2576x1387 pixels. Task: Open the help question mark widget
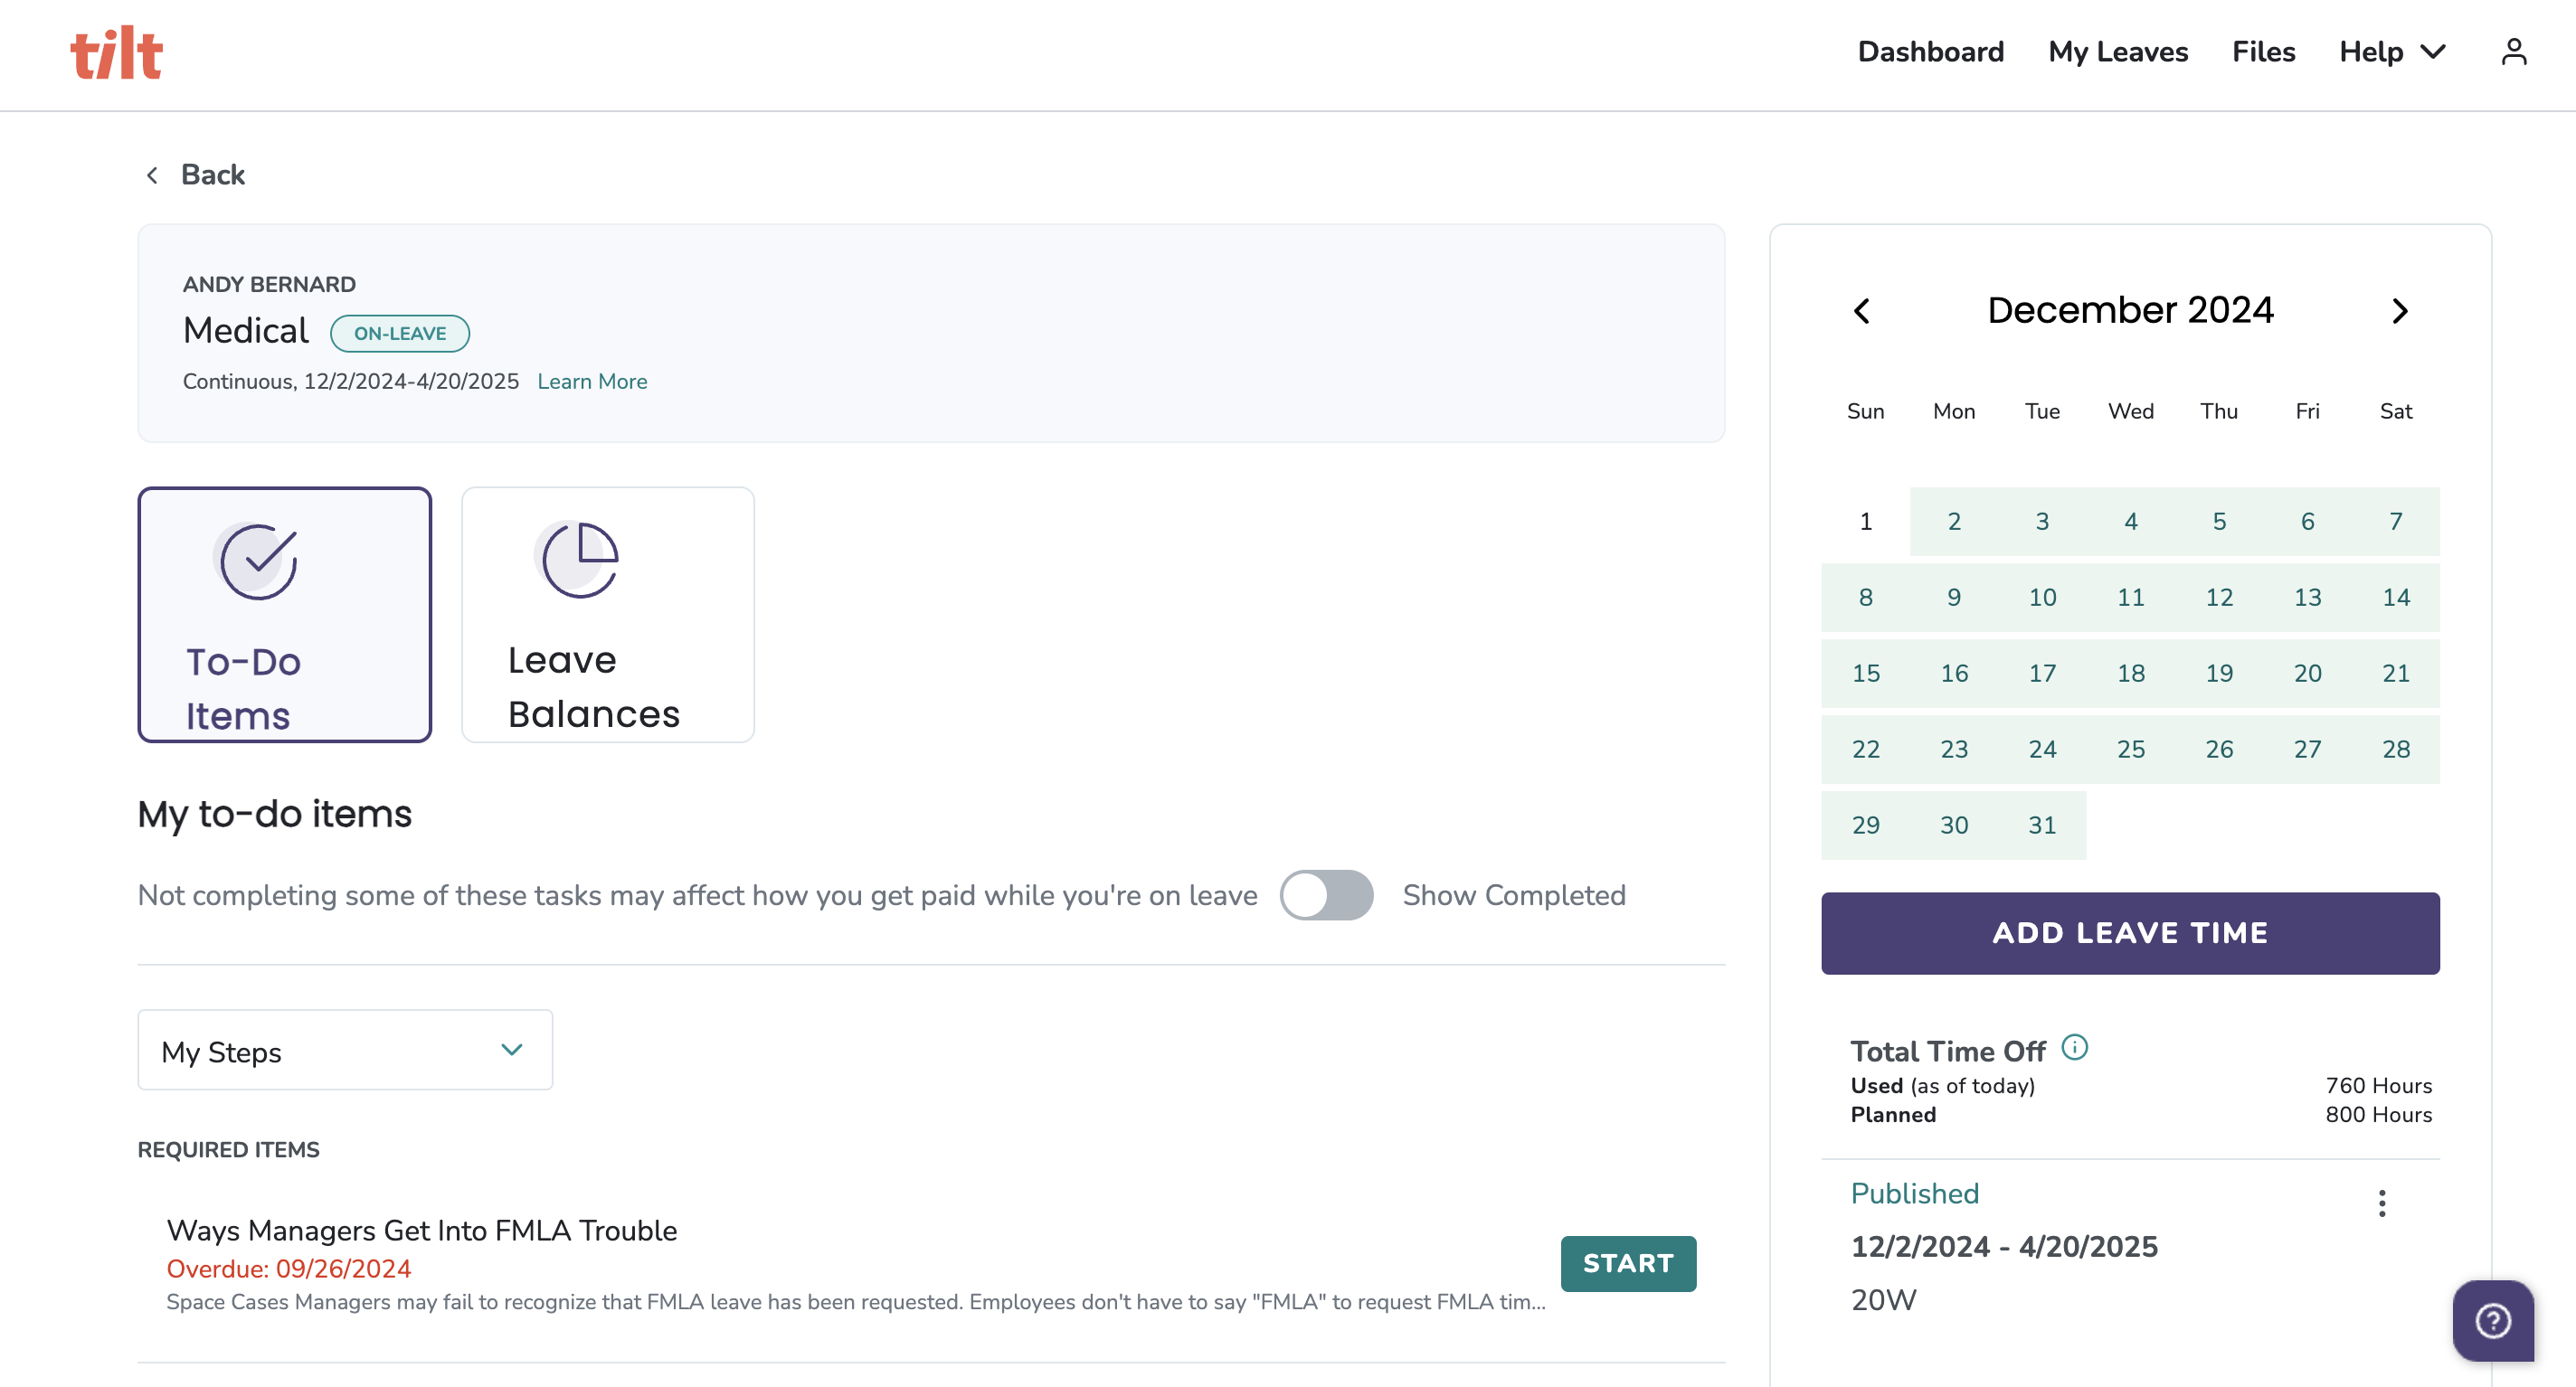[2492, 1320]
